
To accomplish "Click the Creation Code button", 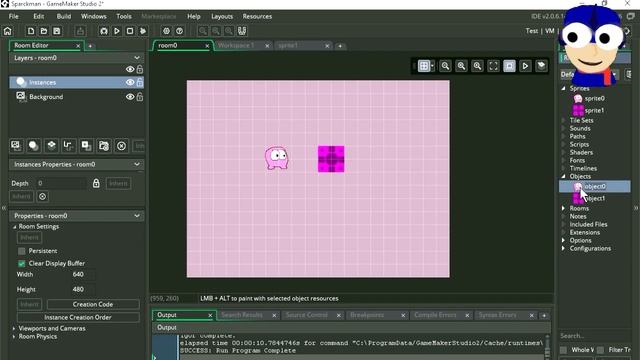I will coord(93,304).
